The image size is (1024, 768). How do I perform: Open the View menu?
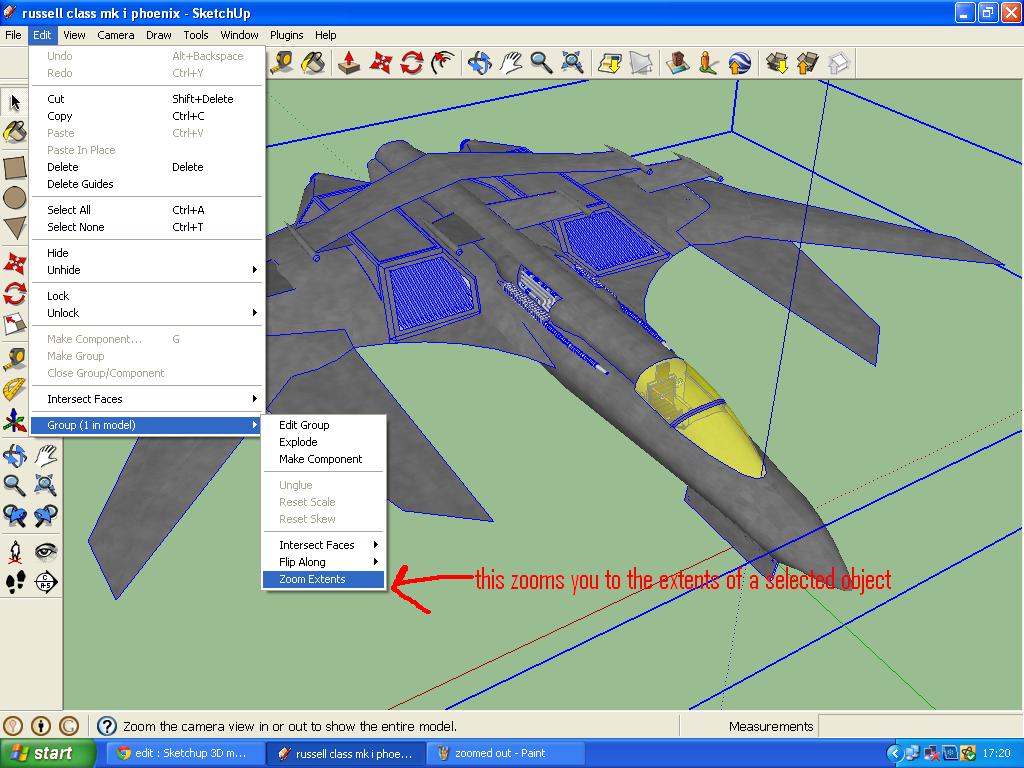[x=74, y=35]
